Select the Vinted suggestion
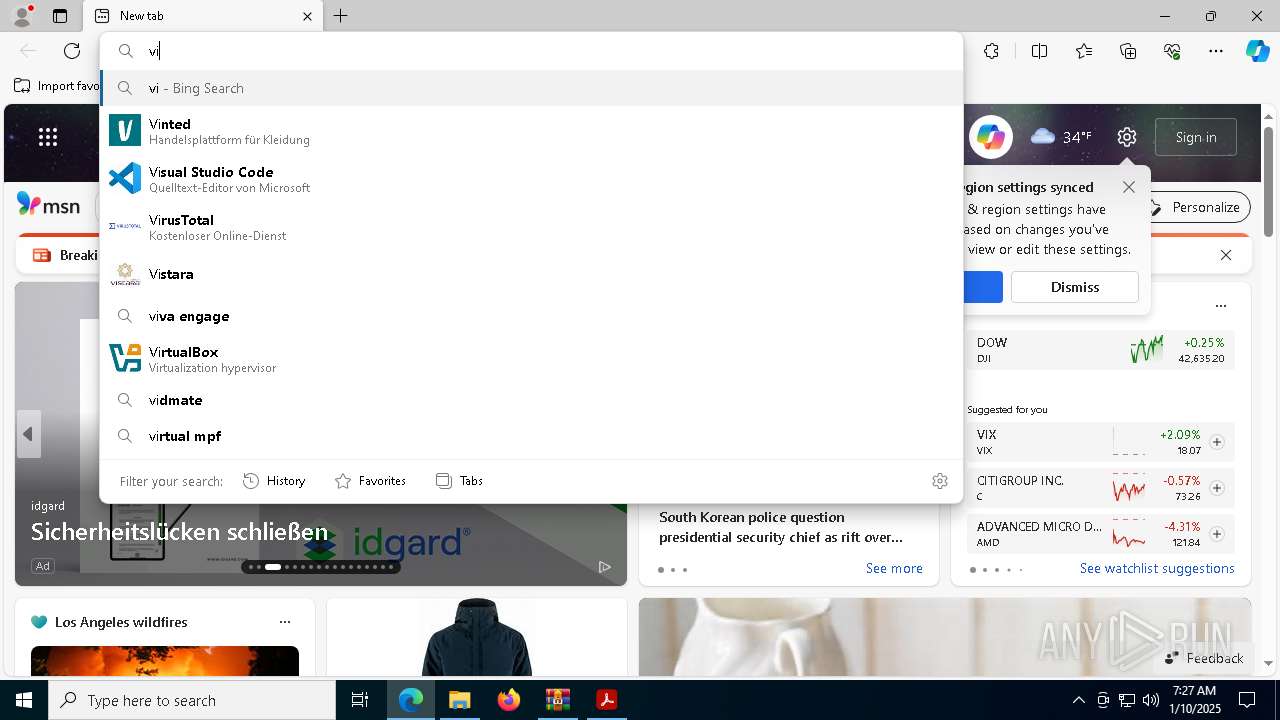 (x=531, y=131)
